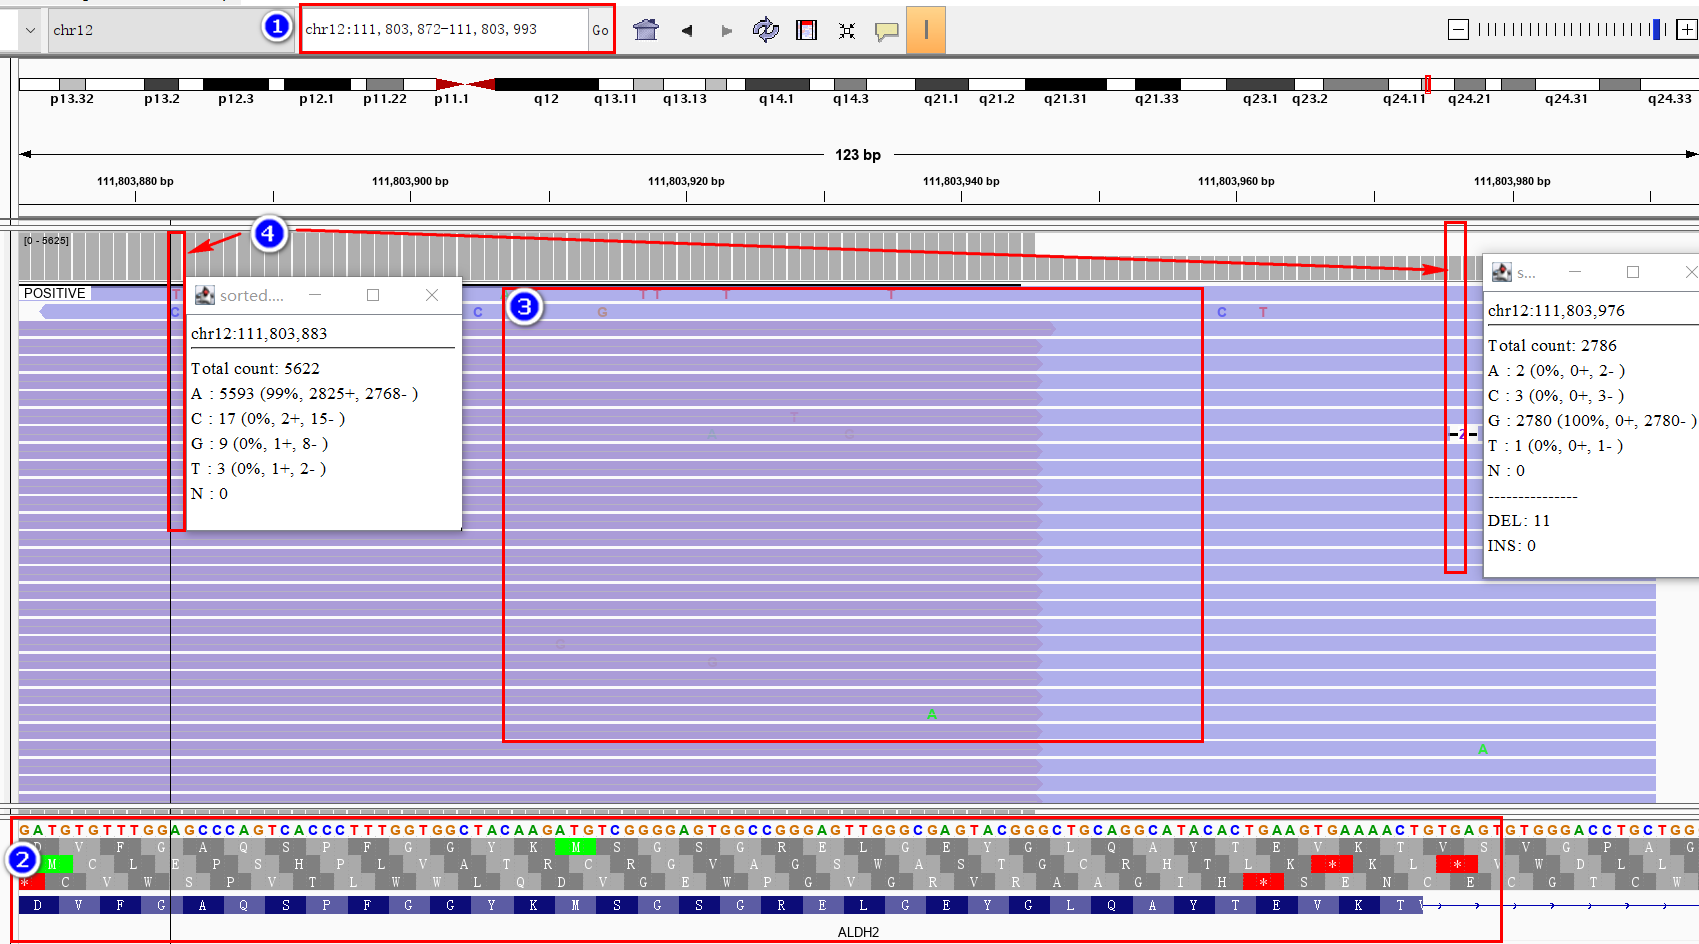Click the IGV icon in the sorted popup titlebar
This screenshot has width=1699, height=944.
[x=205, y=295]
